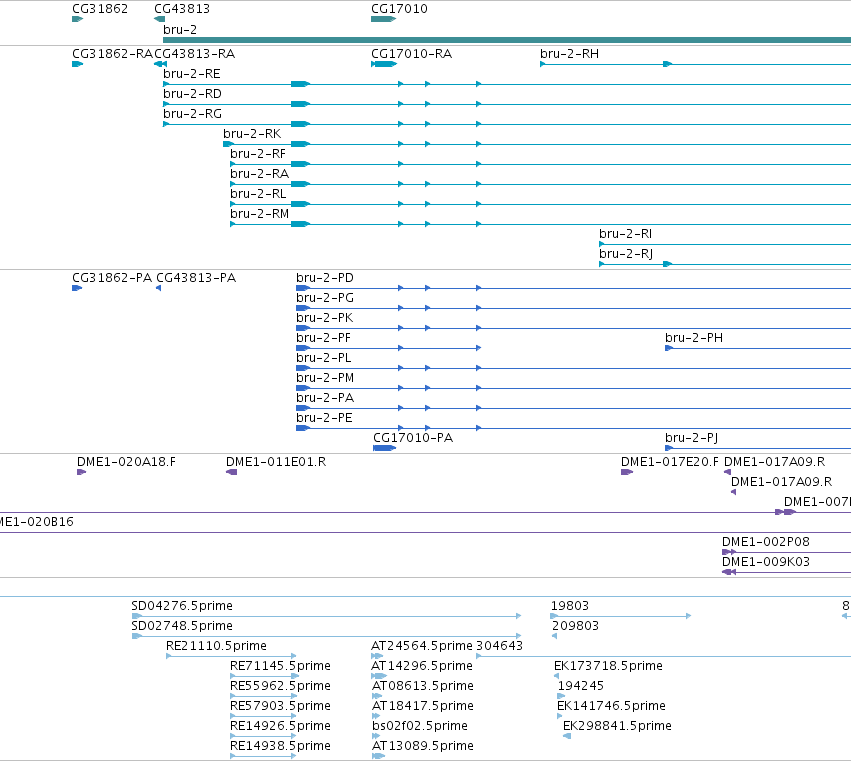Select the CG43813-PA protein label
The height and width of the screenshot is (761, 851).
[196, 278]
